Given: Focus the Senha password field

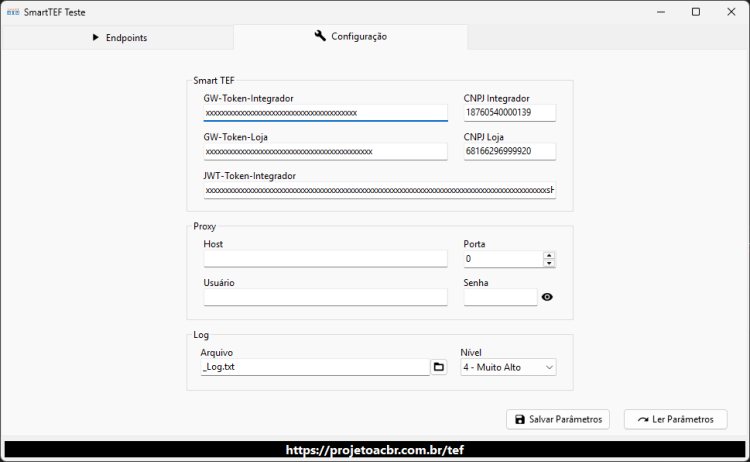Looking at the screenshot, I should pyautogui.click(x=500, y=297).
